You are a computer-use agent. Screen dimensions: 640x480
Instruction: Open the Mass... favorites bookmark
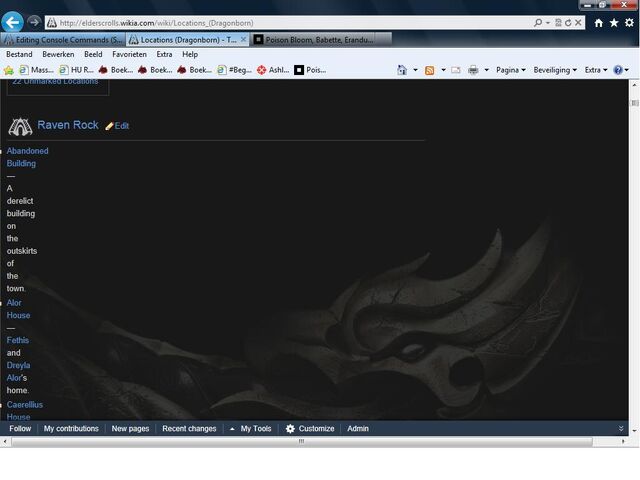(37, 70)
